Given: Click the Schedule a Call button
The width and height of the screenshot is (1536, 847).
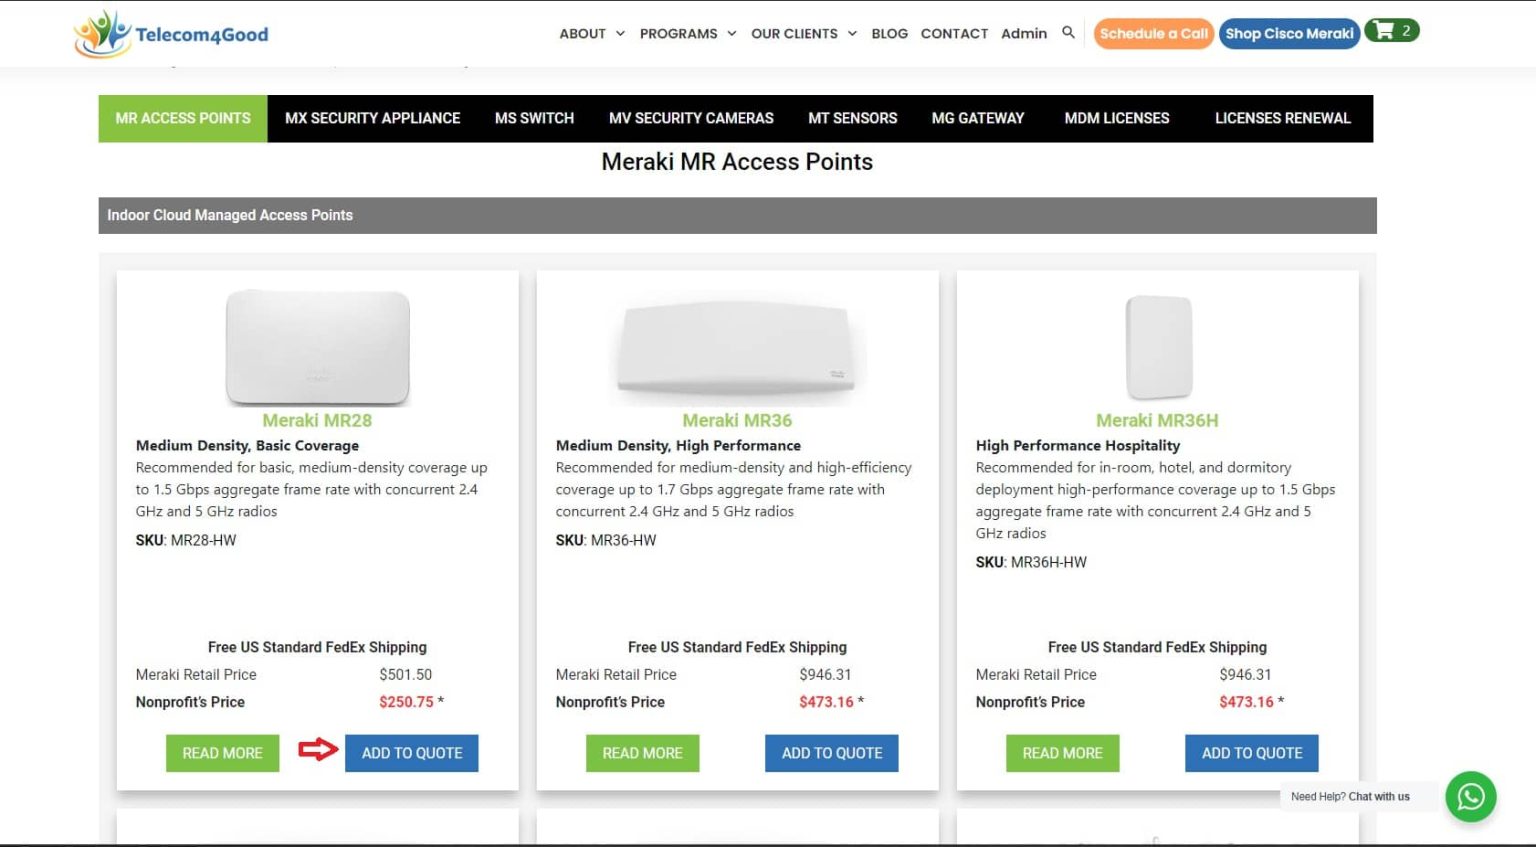Looking at the screenshot, I should tap(1153, 33).
